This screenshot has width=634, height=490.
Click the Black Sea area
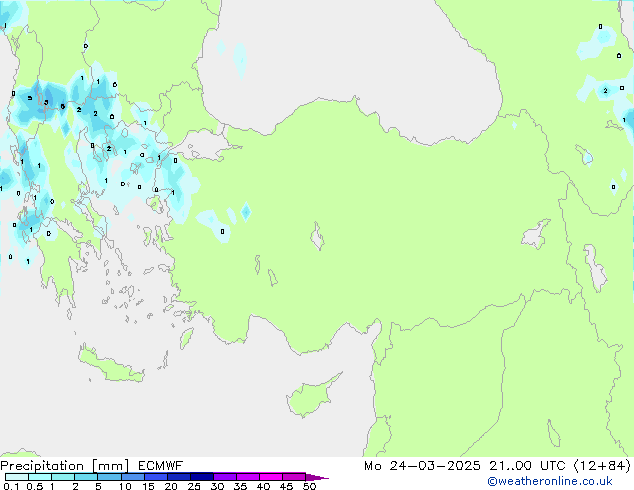(350, 60)
